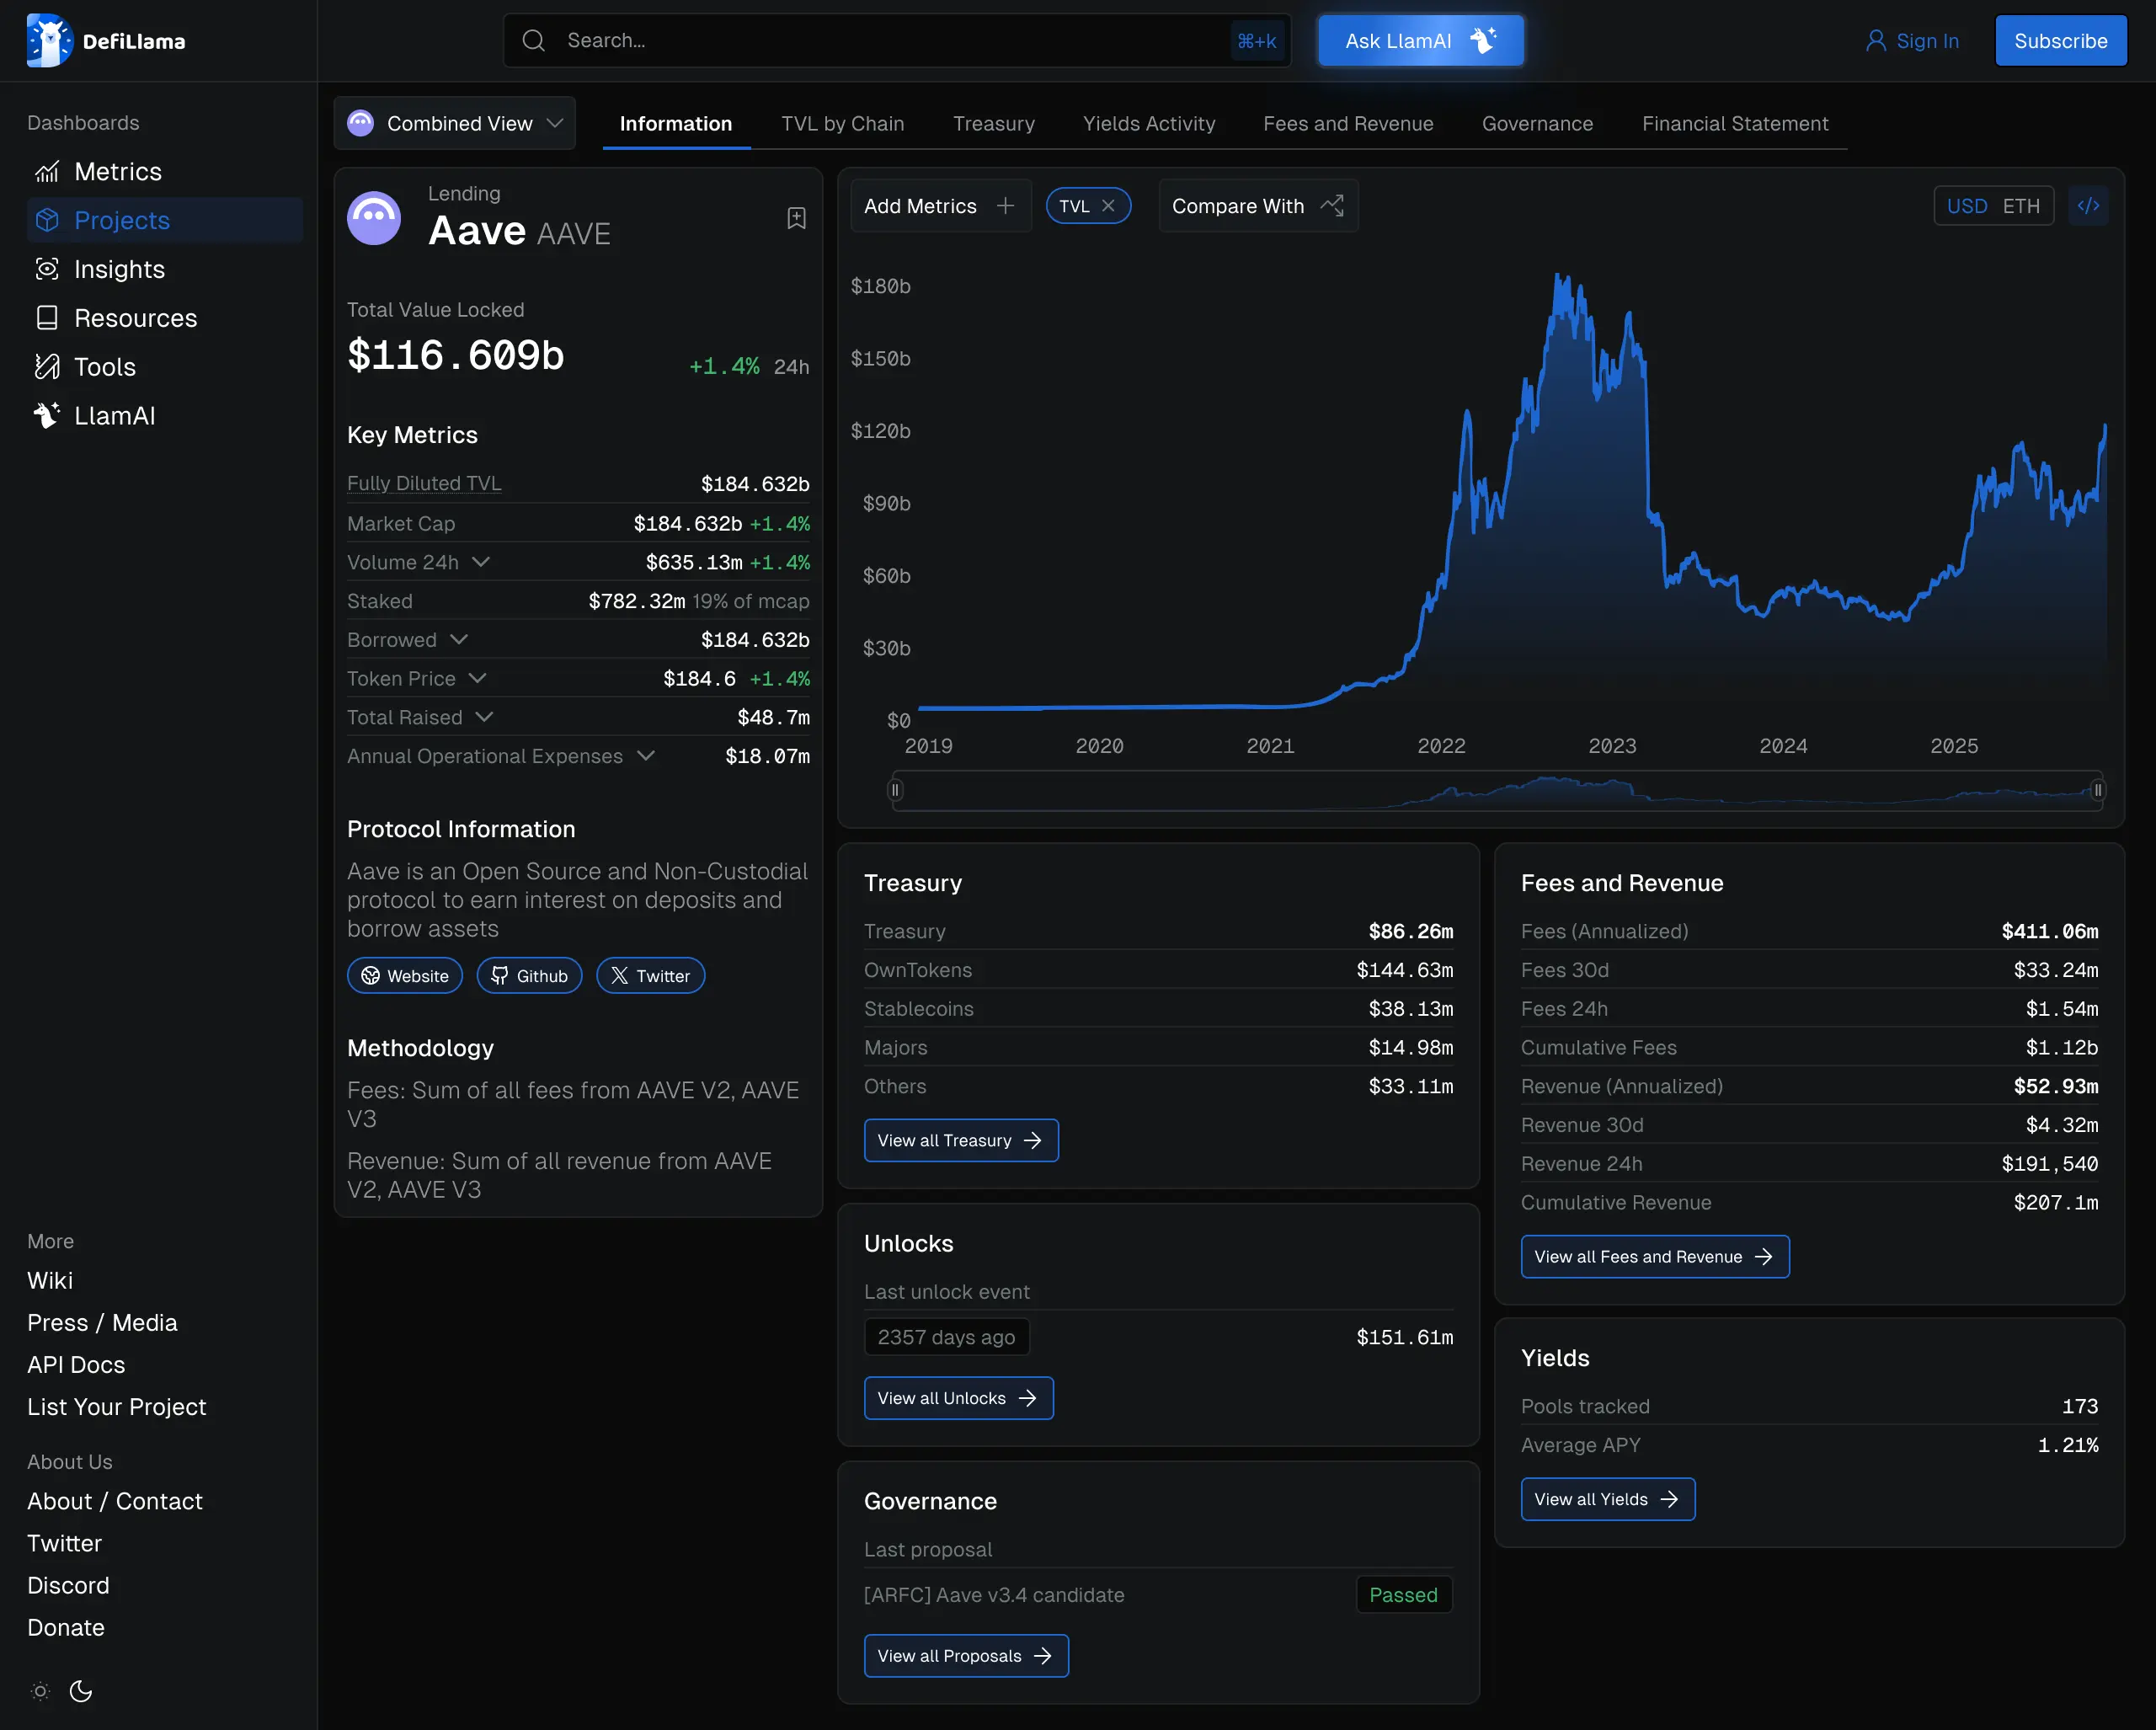
Task: Click the plus icon on Add Metrics
Action: [x=1005, y=206]
